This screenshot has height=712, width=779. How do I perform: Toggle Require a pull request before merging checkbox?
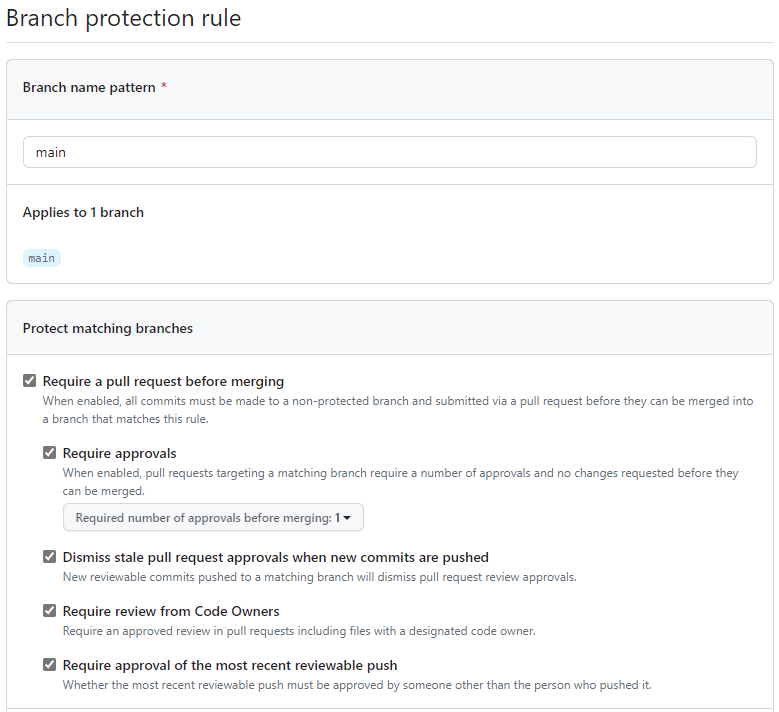pyautogui.click(x=30, y=381)
